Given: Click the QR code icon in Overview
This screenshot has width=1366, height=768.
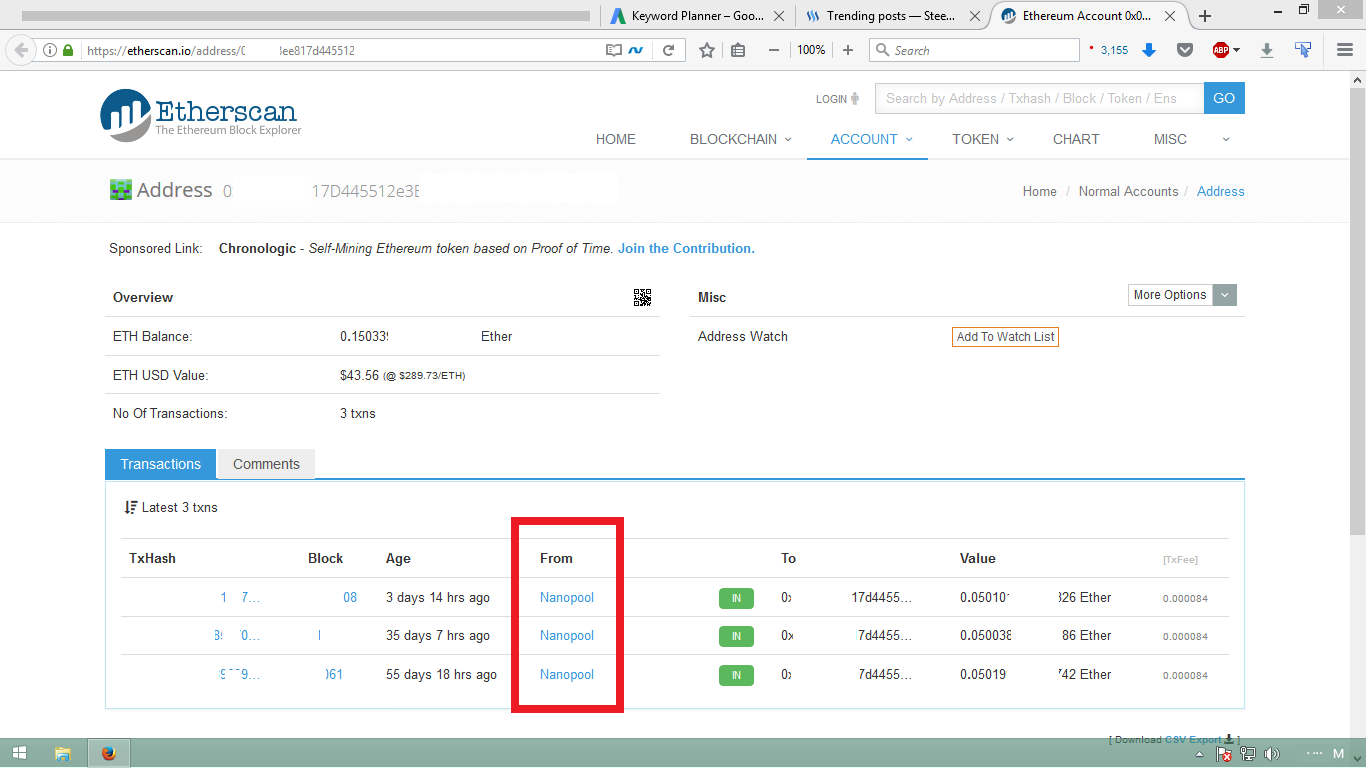Looking at the screenshot, I should click(x=642, y=297).
